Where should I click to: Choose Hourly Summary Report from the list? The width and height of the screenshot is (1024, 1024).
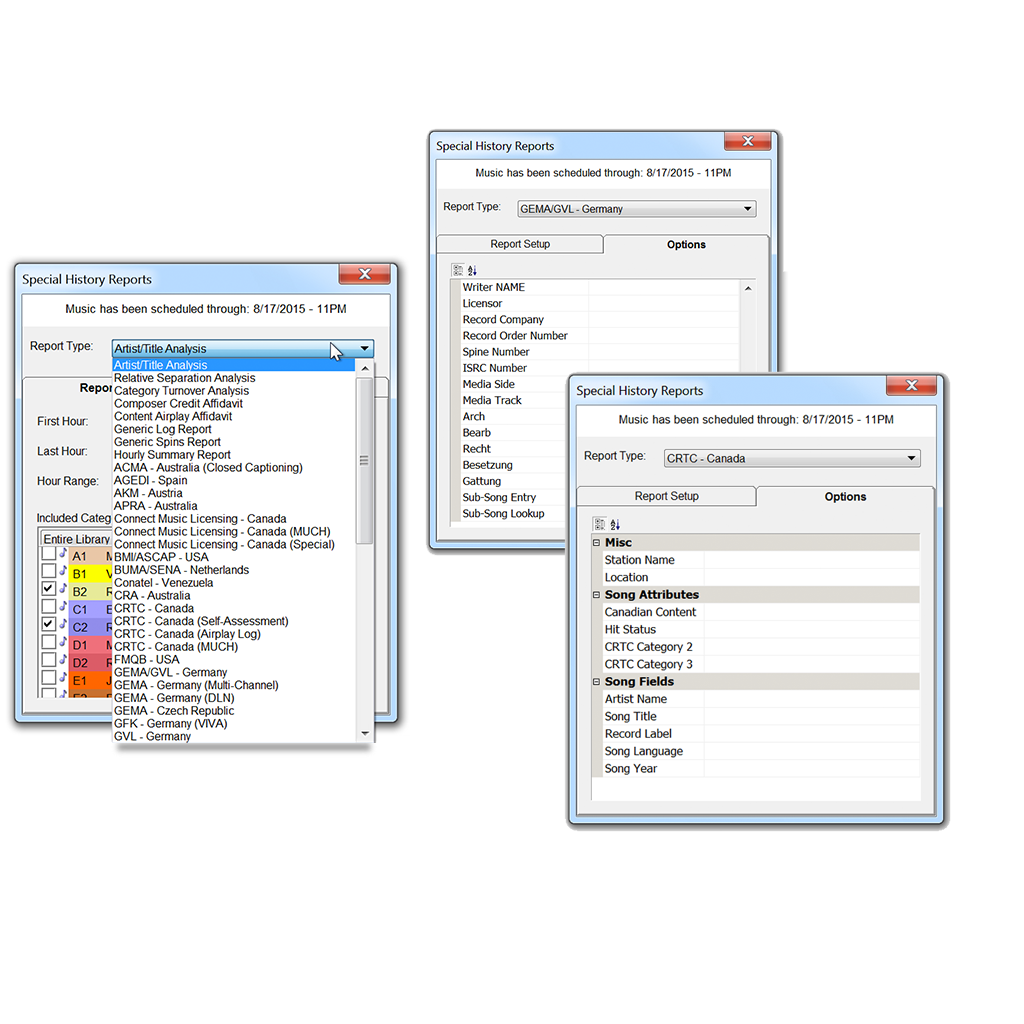(172, 455)
